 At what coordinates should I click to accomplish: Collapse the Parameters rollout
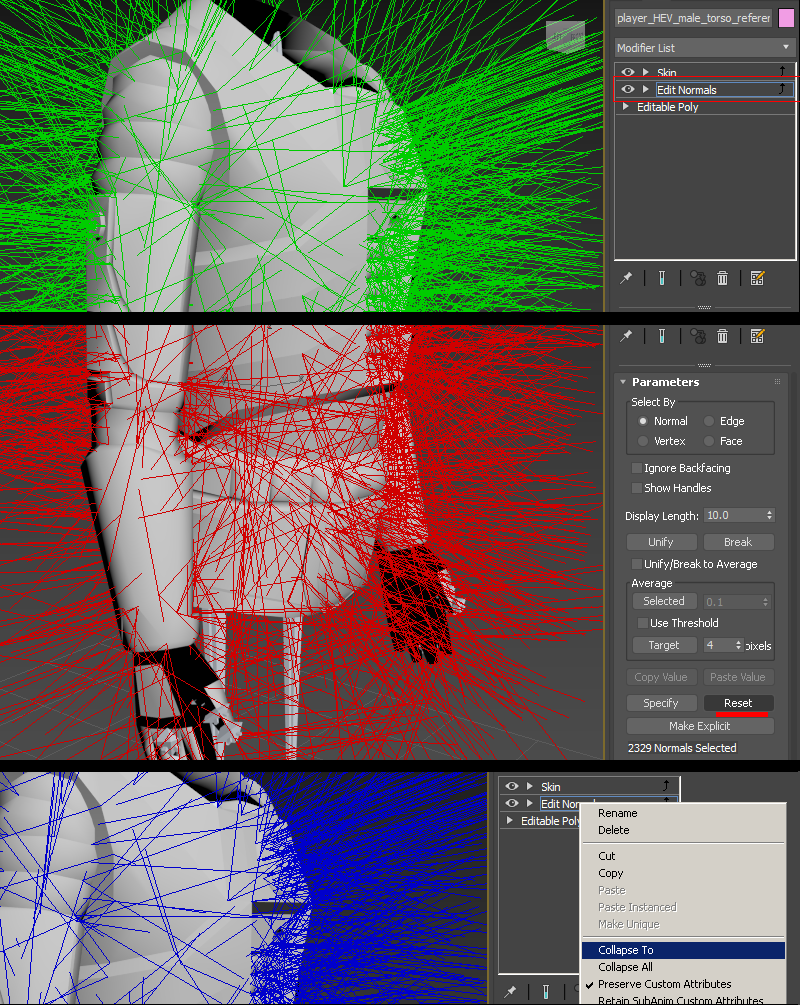click(623, 381)
